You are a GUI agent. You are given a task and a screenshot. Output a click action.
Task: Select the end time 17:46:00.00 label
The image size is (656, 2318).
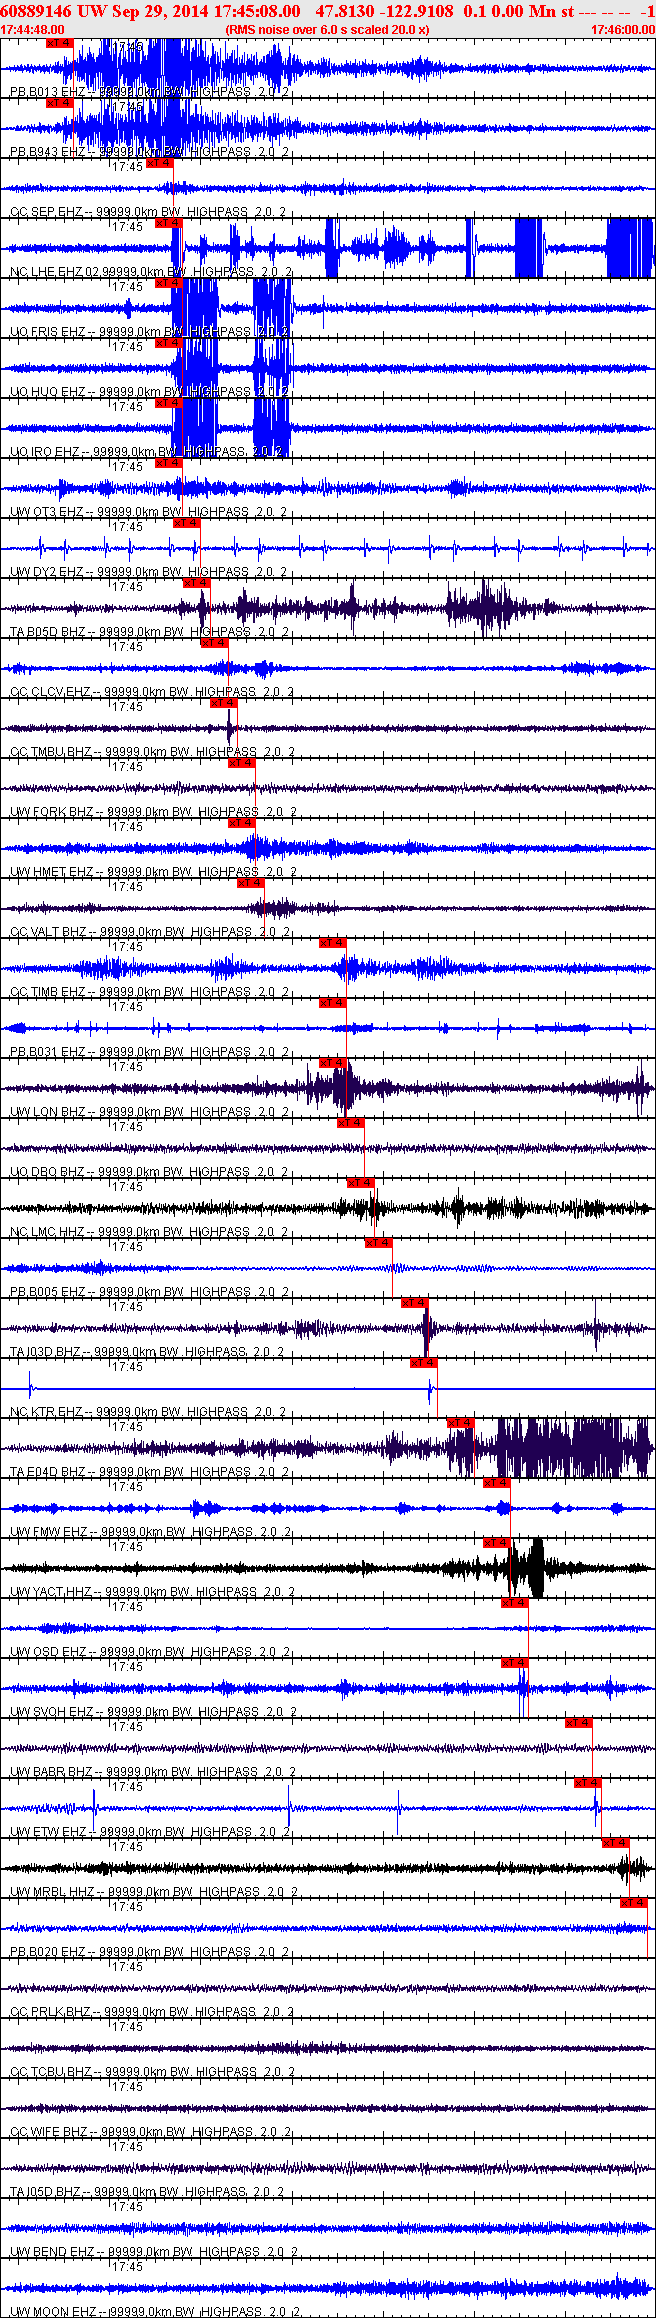622,30
